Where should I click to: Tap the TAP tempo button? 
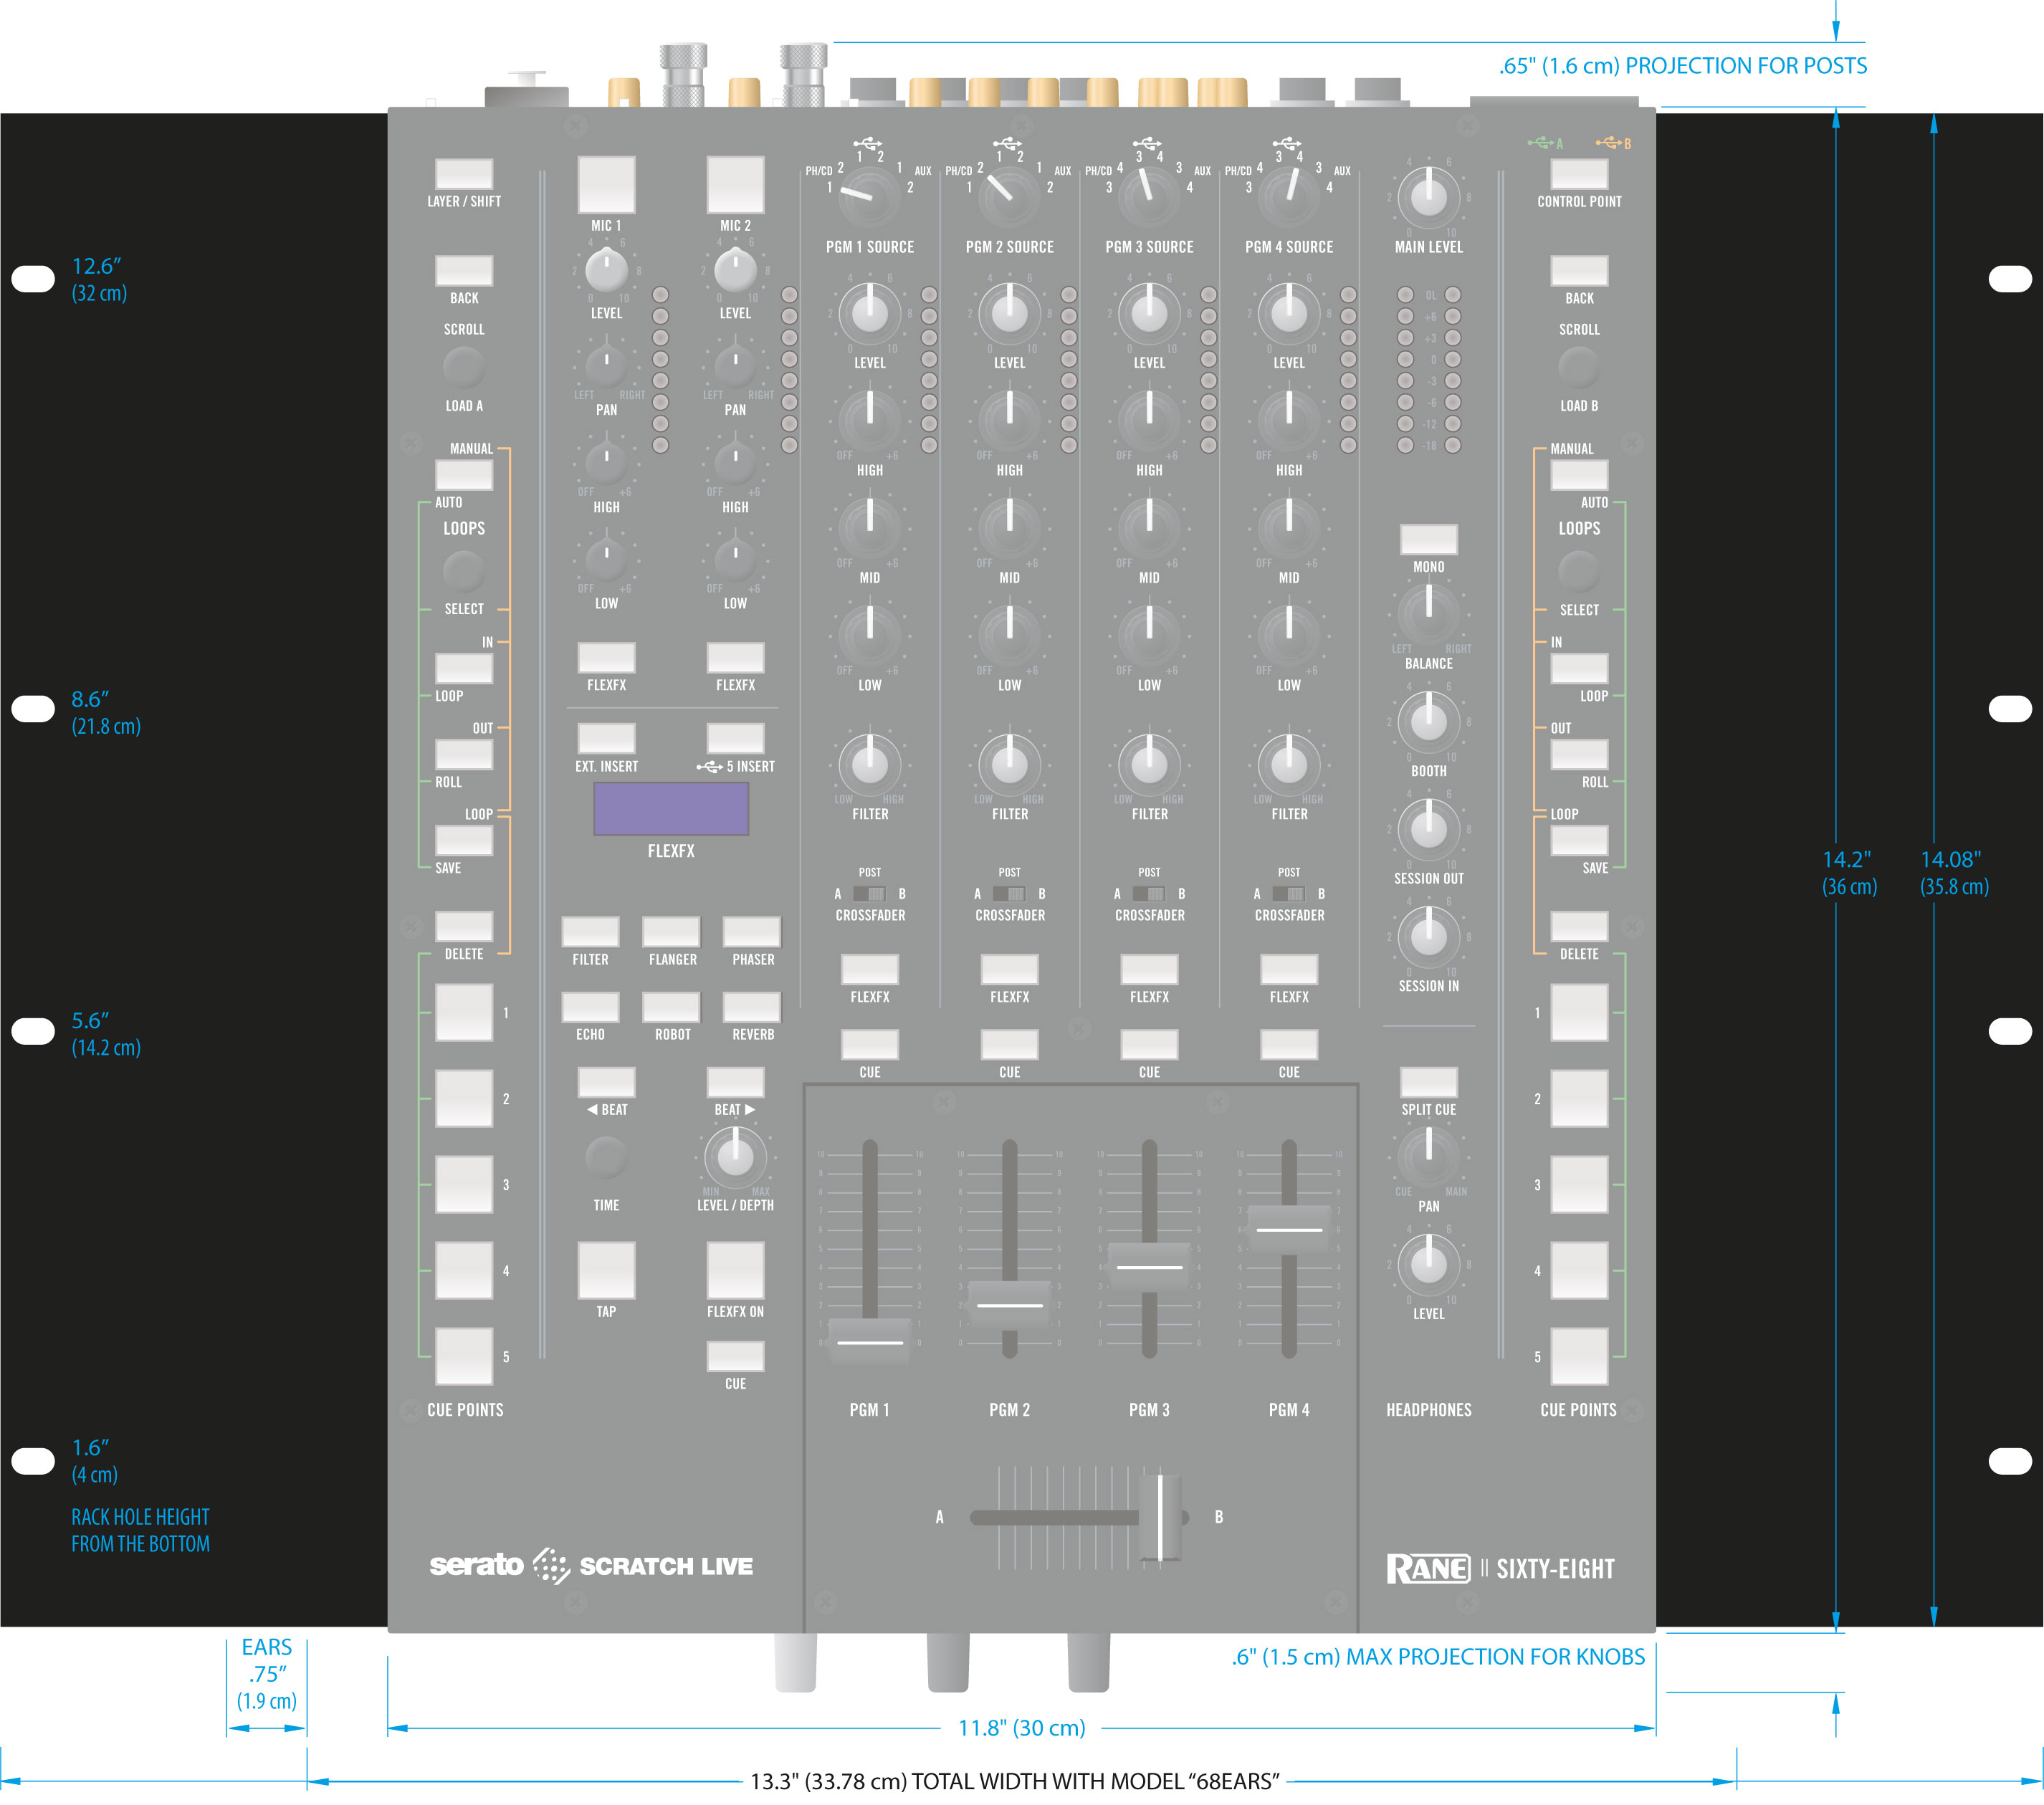pos(606,1270)
